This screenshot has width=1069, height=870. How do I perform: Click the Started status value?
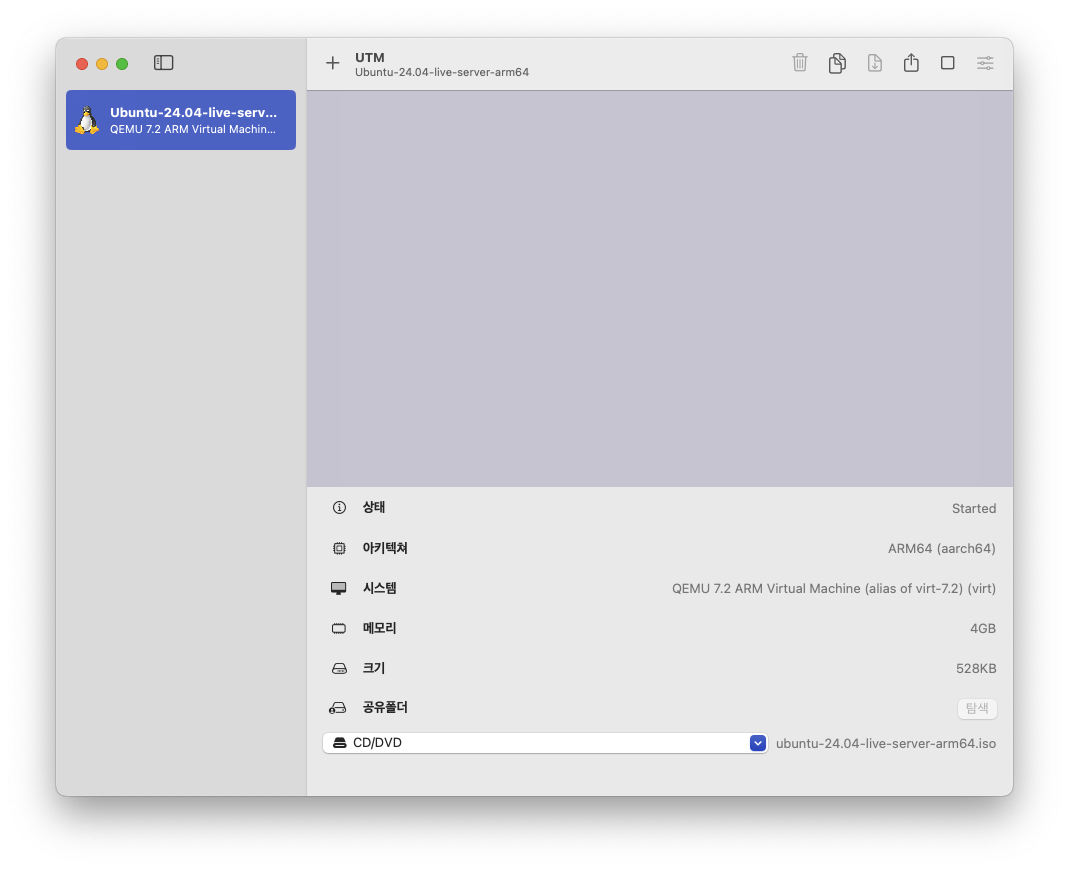(x=974, y=509)
